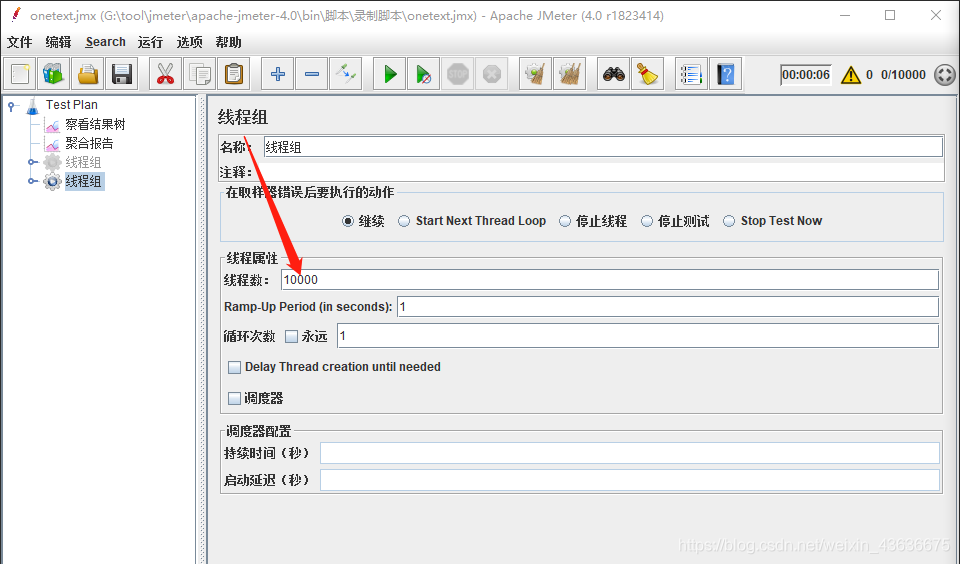Open the Search menu
960x564 pixels.
point(105,42)
